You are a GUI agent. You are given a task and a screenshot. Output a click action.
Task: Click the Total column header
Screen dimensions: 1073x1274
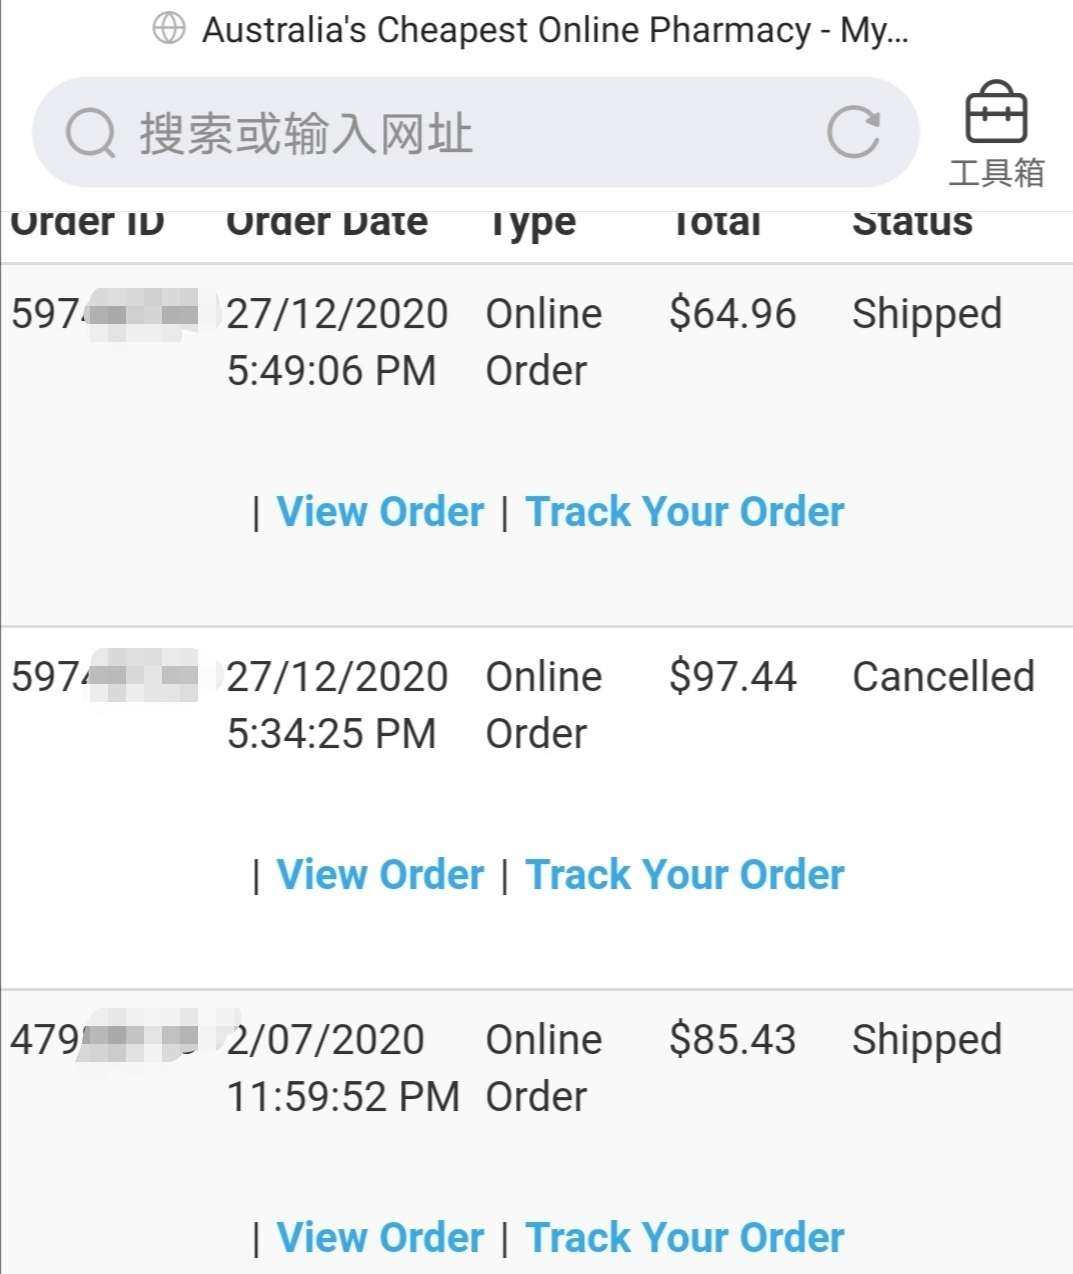(715, 222)
